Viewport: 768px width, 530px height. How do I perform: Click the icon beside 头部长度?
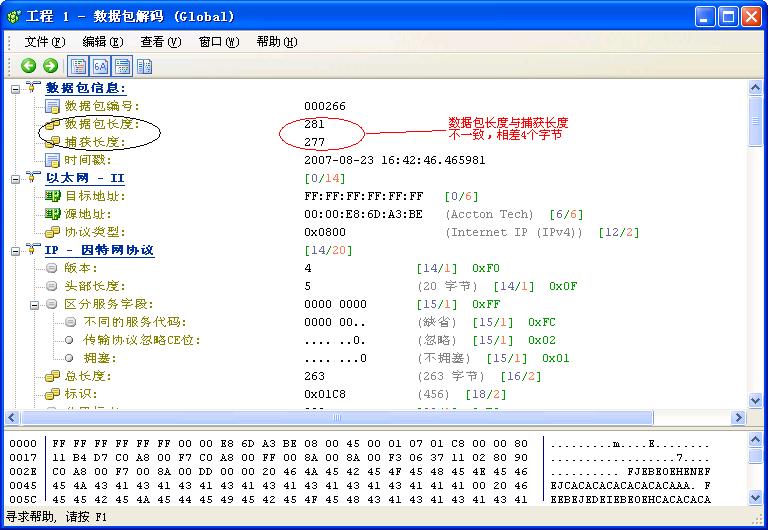[x=51, y=286]
